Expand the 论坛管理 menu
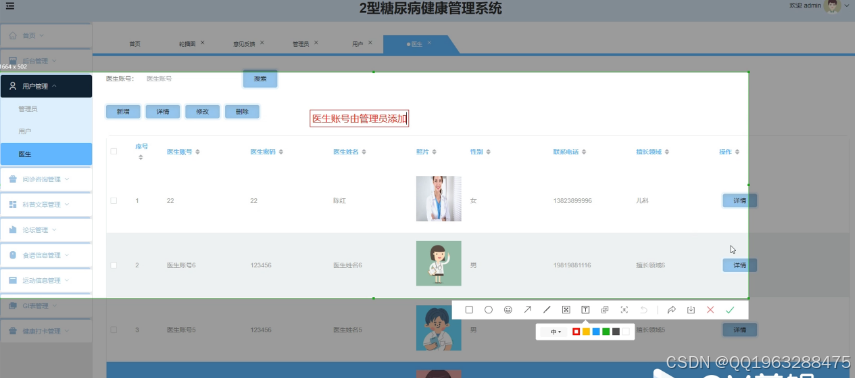The image size is (855, 378). (x=46, y=230)
